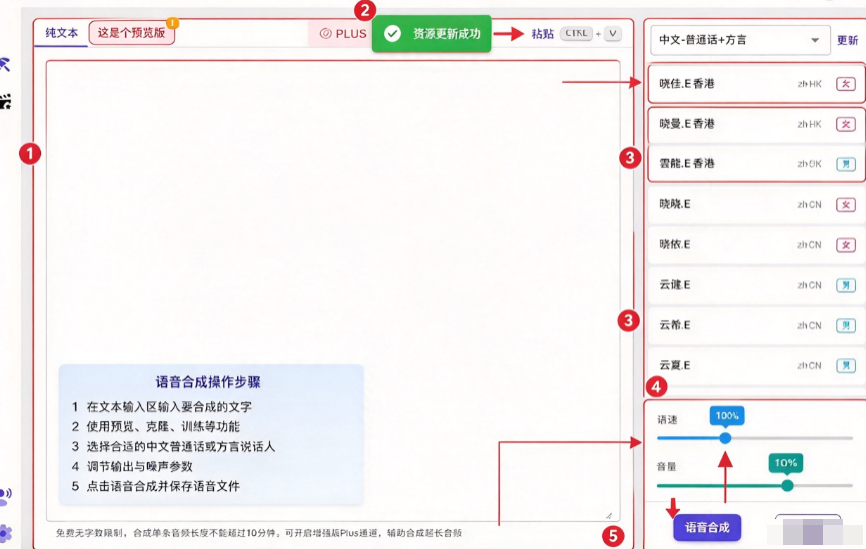This screenshot has height=549, width=866.
Task: Click the 男 badge on 云健.E
Action: 846,286
